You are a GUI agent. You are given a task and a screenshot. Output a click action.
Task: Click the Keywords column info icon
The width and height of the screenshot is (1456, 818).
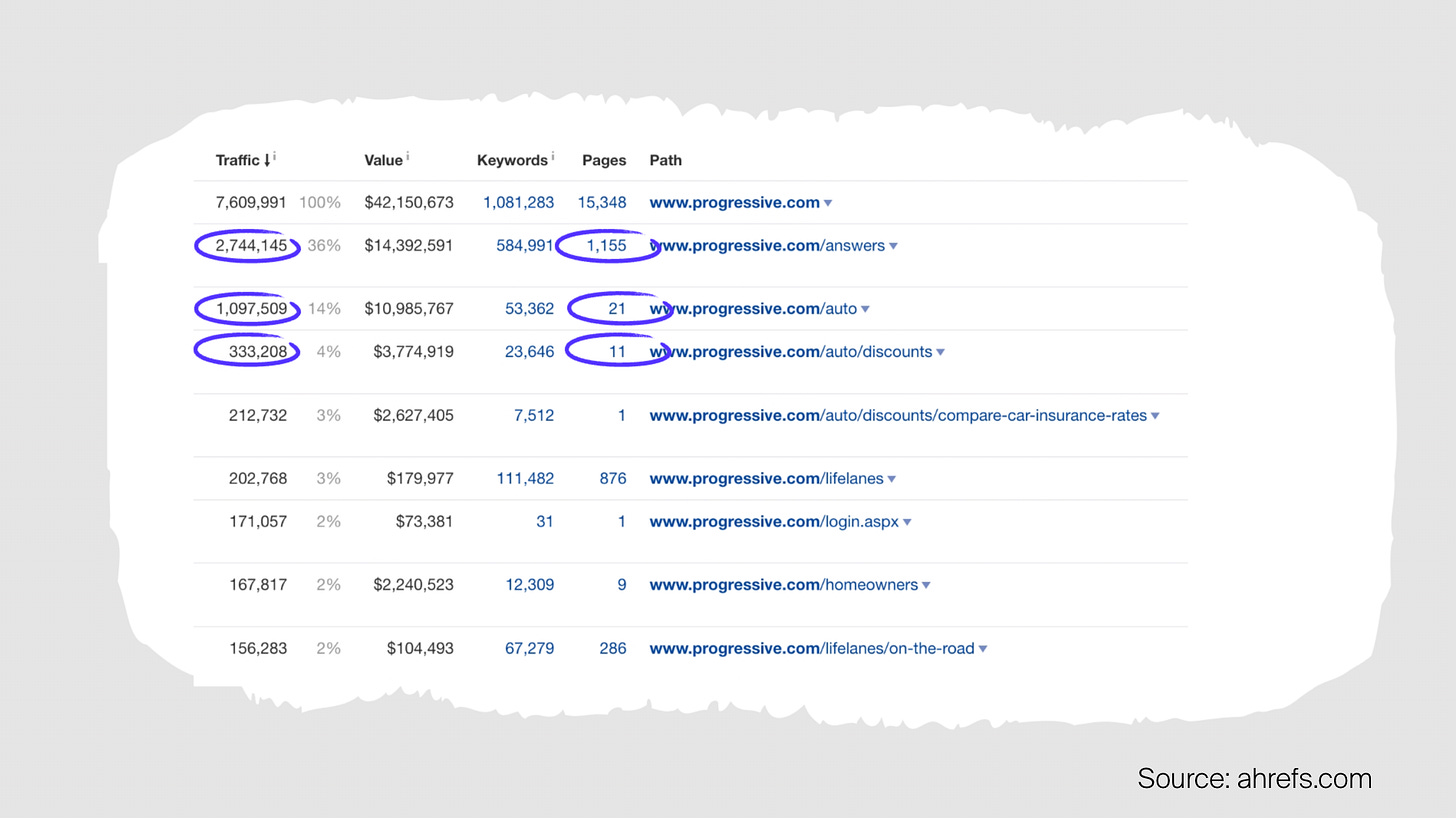click(x=554, y=157)
